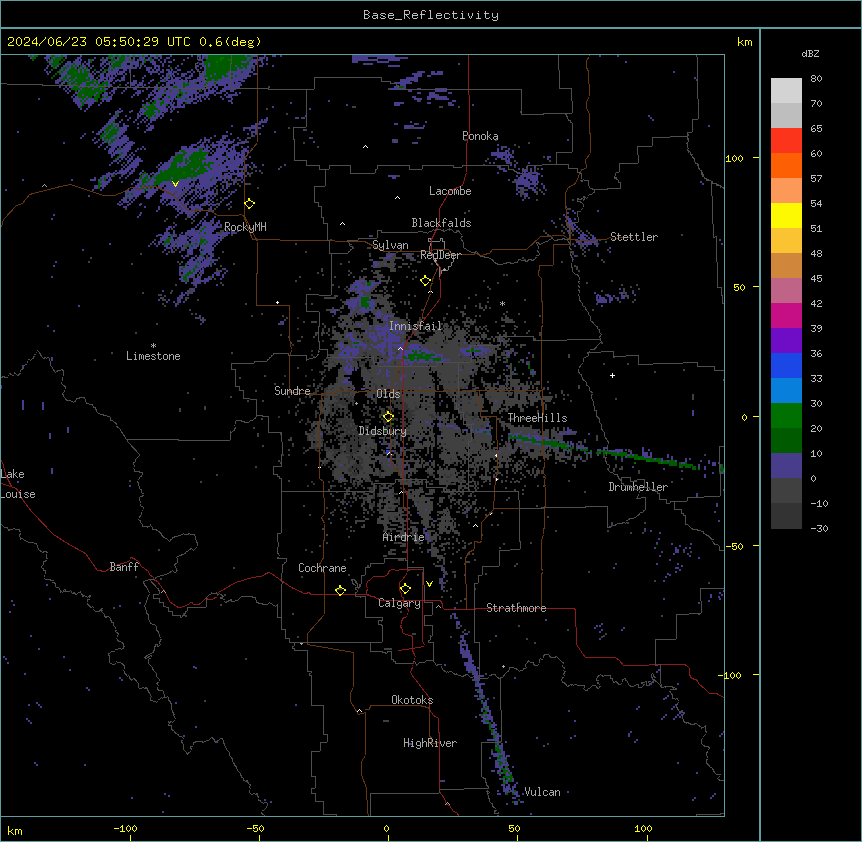
Task: Click the Airdrie label
Action: [x=404, y=537]
